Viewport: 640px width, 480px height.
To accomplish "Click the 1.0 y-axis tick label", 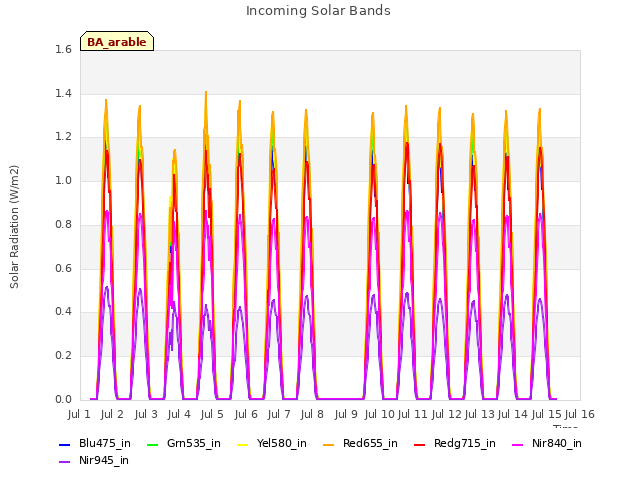I will pyautogui.click(x=64, y=180).
